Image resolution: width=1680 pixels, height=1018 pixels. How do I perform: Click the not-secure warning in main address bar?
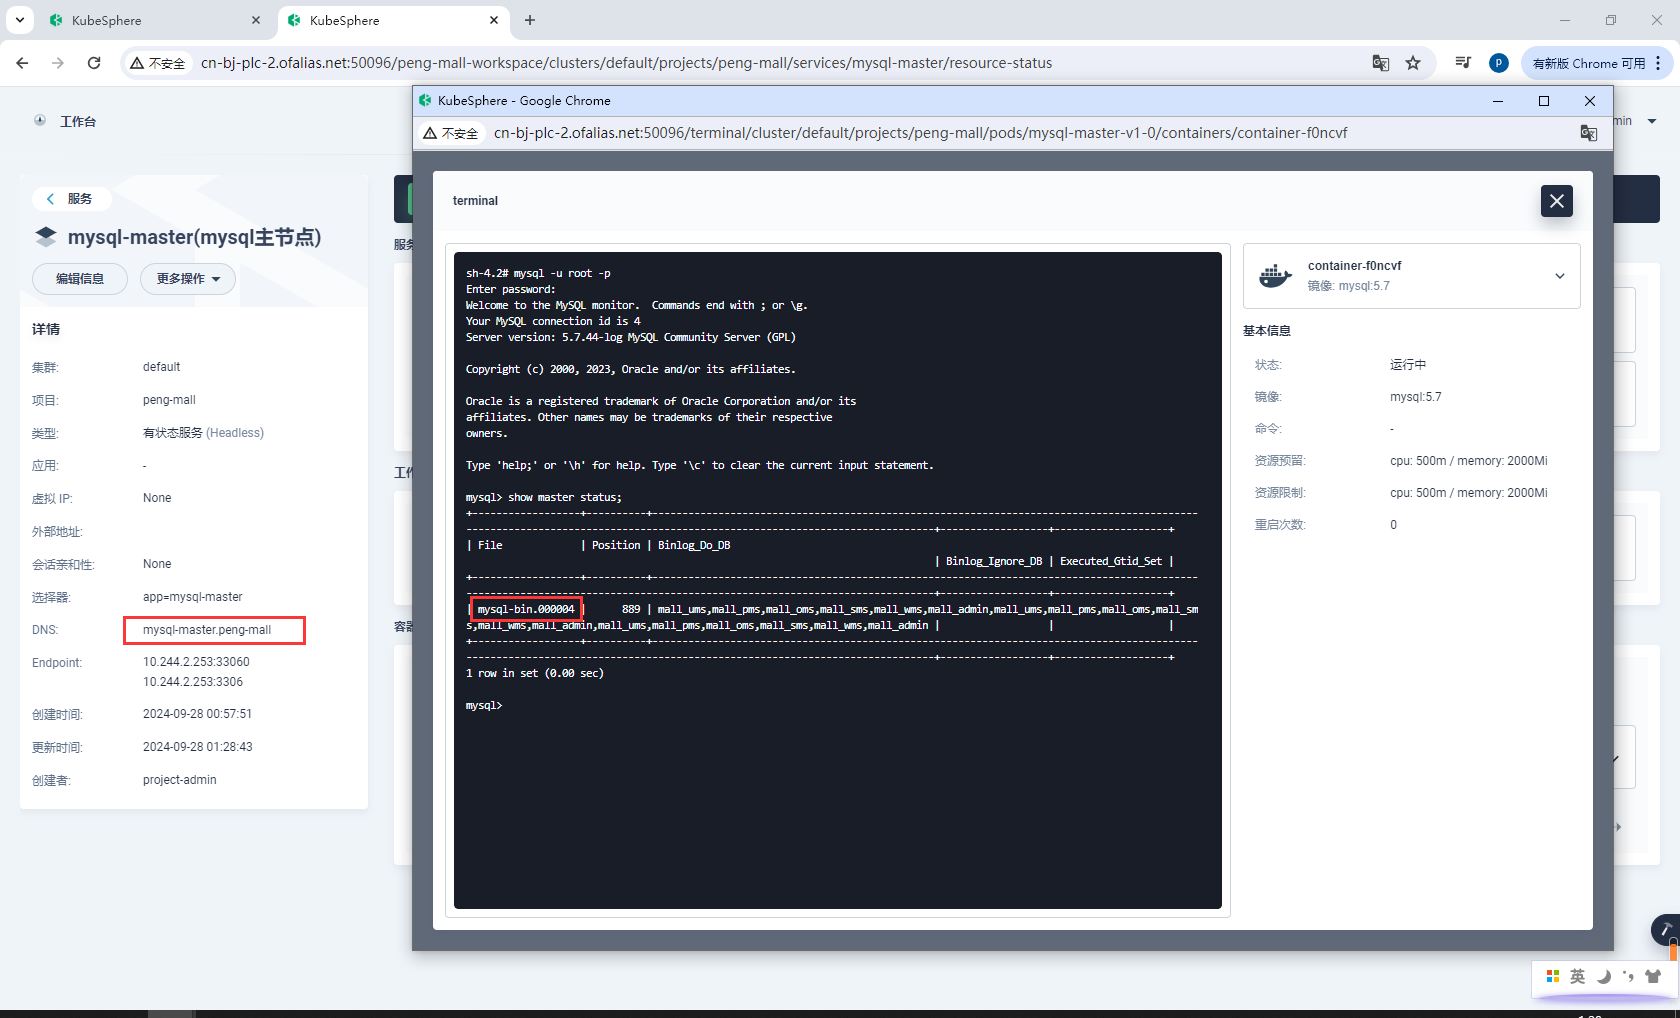click(x=157, y=63)
